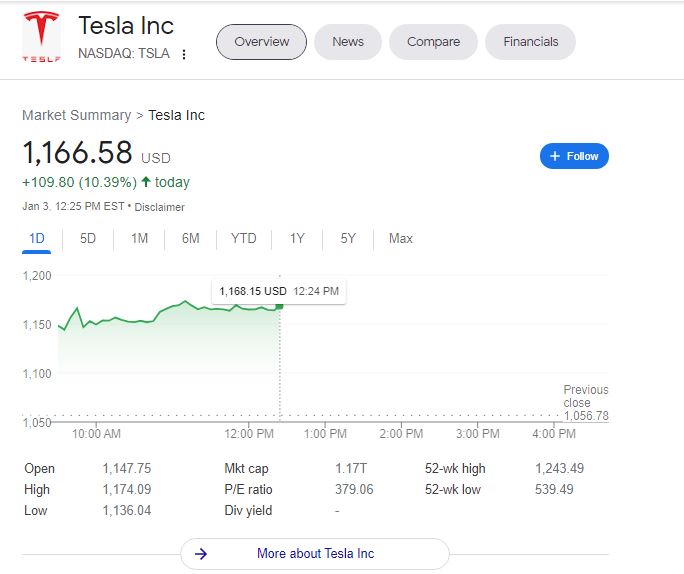The height and width of the screenshot is (574, 684).
Task: Go to the Financials tab
Action: click(x=530, y=42)
